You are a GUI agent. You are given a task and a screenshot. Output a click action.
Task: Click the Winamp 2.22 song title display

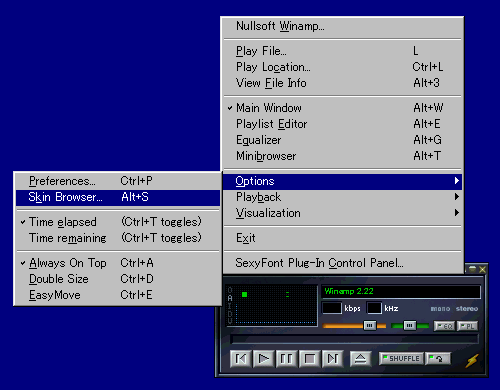pyautogui.click(x=401, y=292)
